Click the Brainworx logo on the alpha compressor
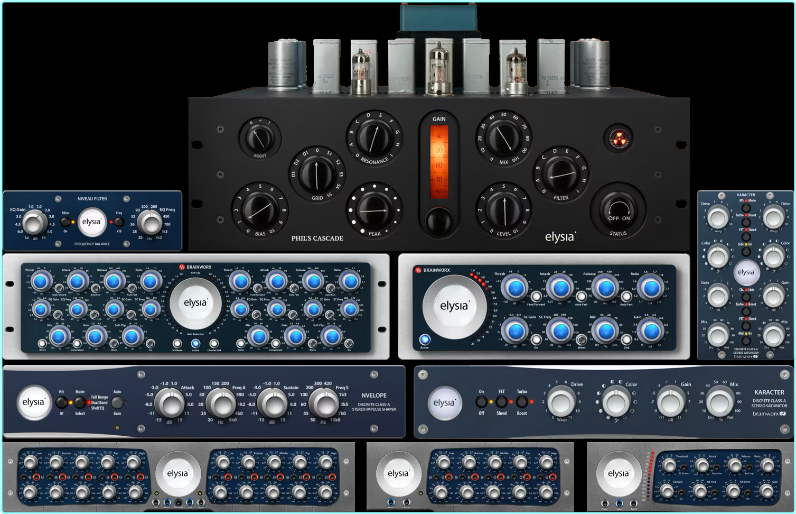The width and height of the screenshot is (796, 514). [195, 266]
